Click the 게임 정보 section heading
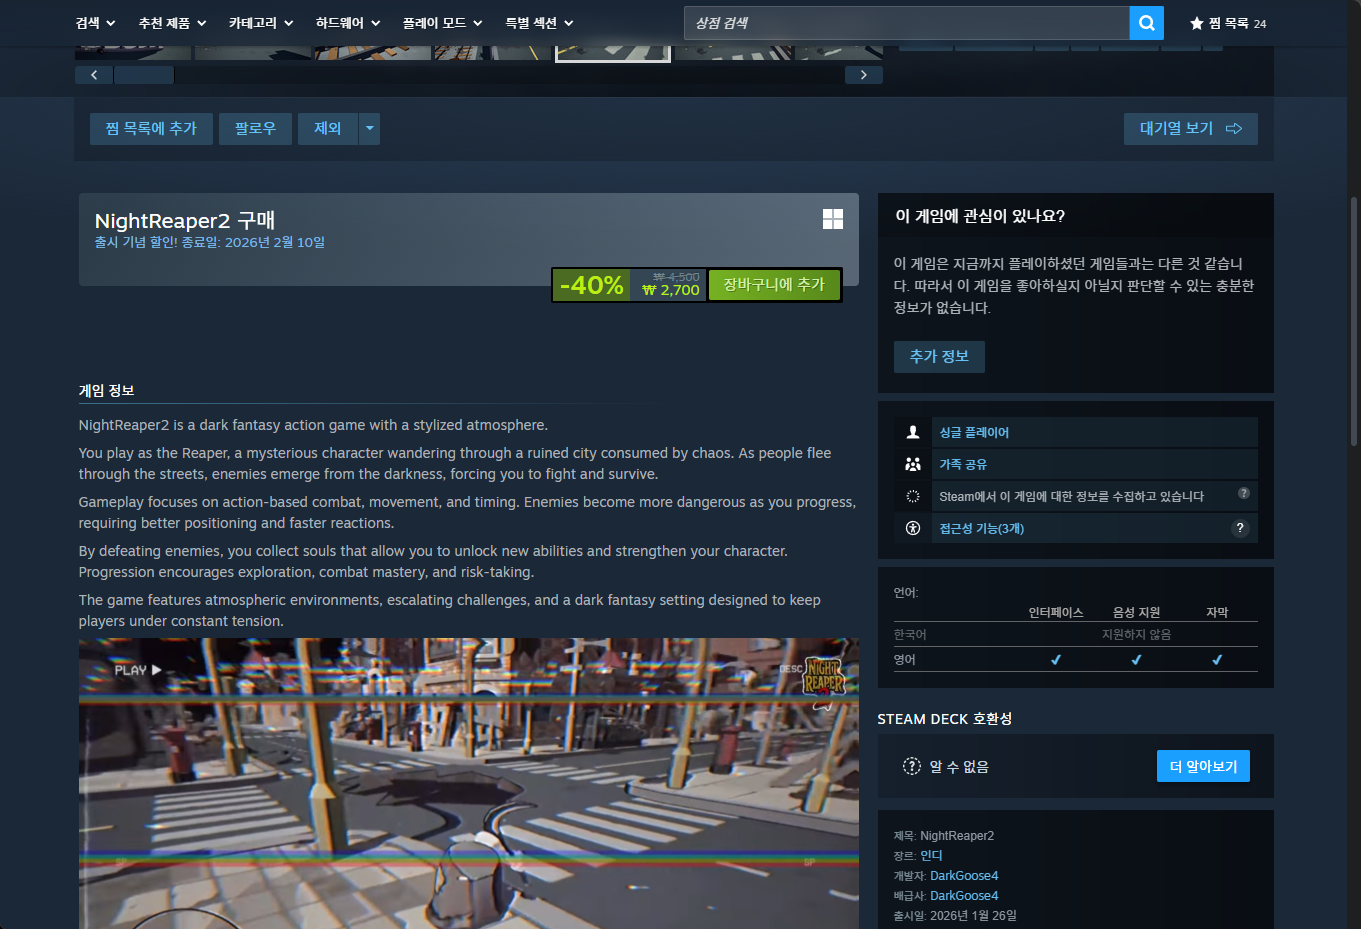Viewport: 1361px width, 929px height. [107, 390]
